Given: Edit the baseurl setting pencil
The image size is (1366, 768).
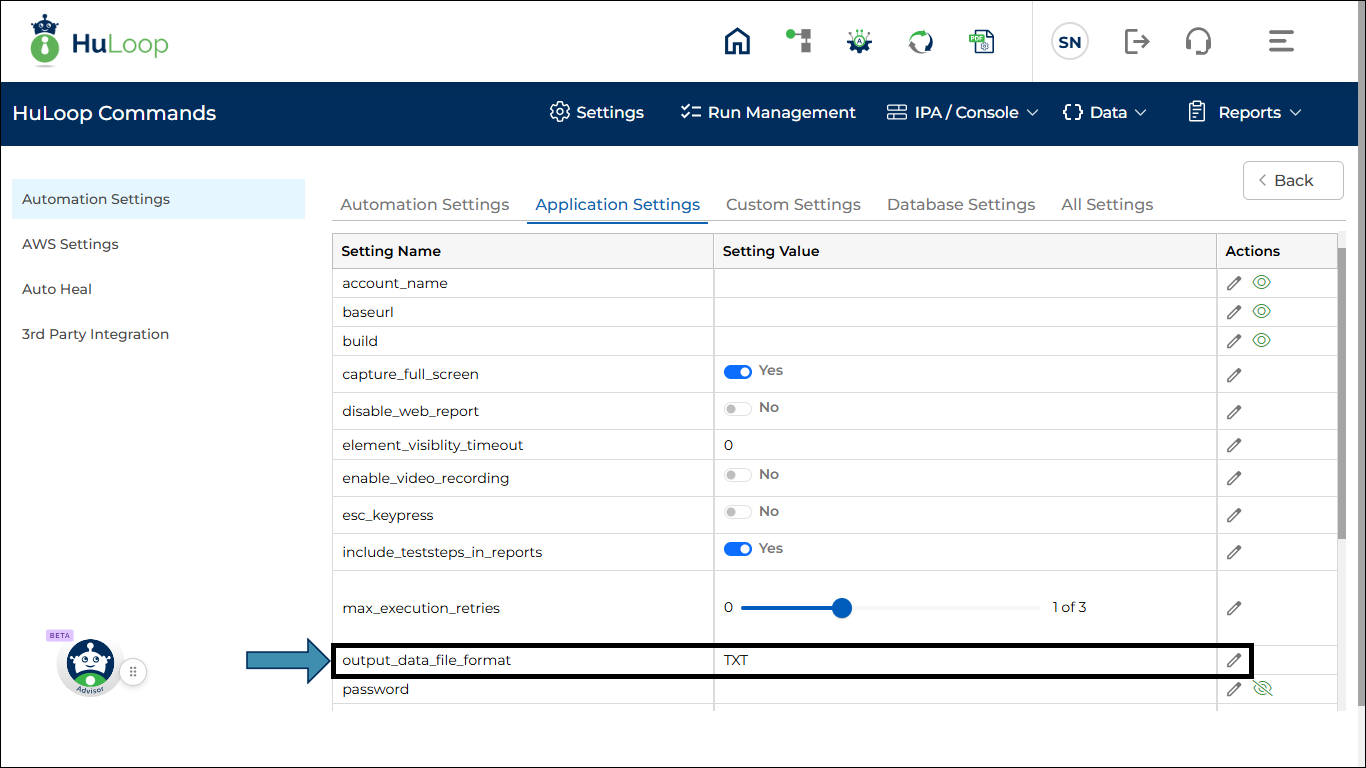Looking at the screenshot, I should pyautogui.click(x=1234, y=313).
